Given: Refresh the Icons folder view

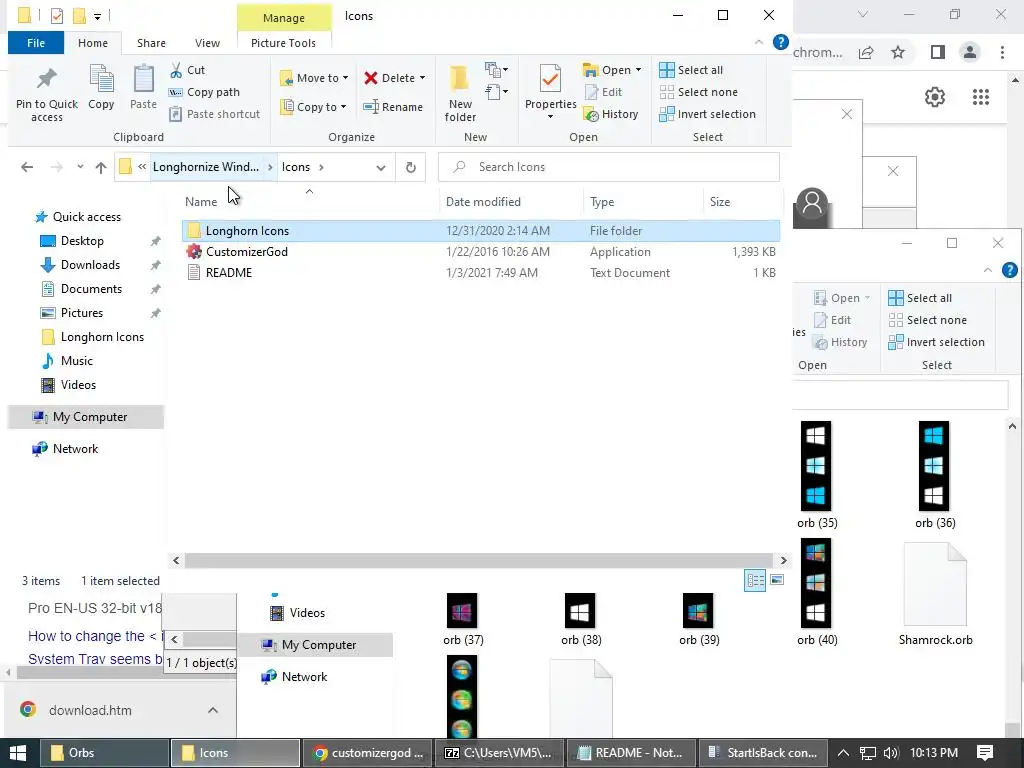Looking at the screenshot, I should tap(411, 167).
